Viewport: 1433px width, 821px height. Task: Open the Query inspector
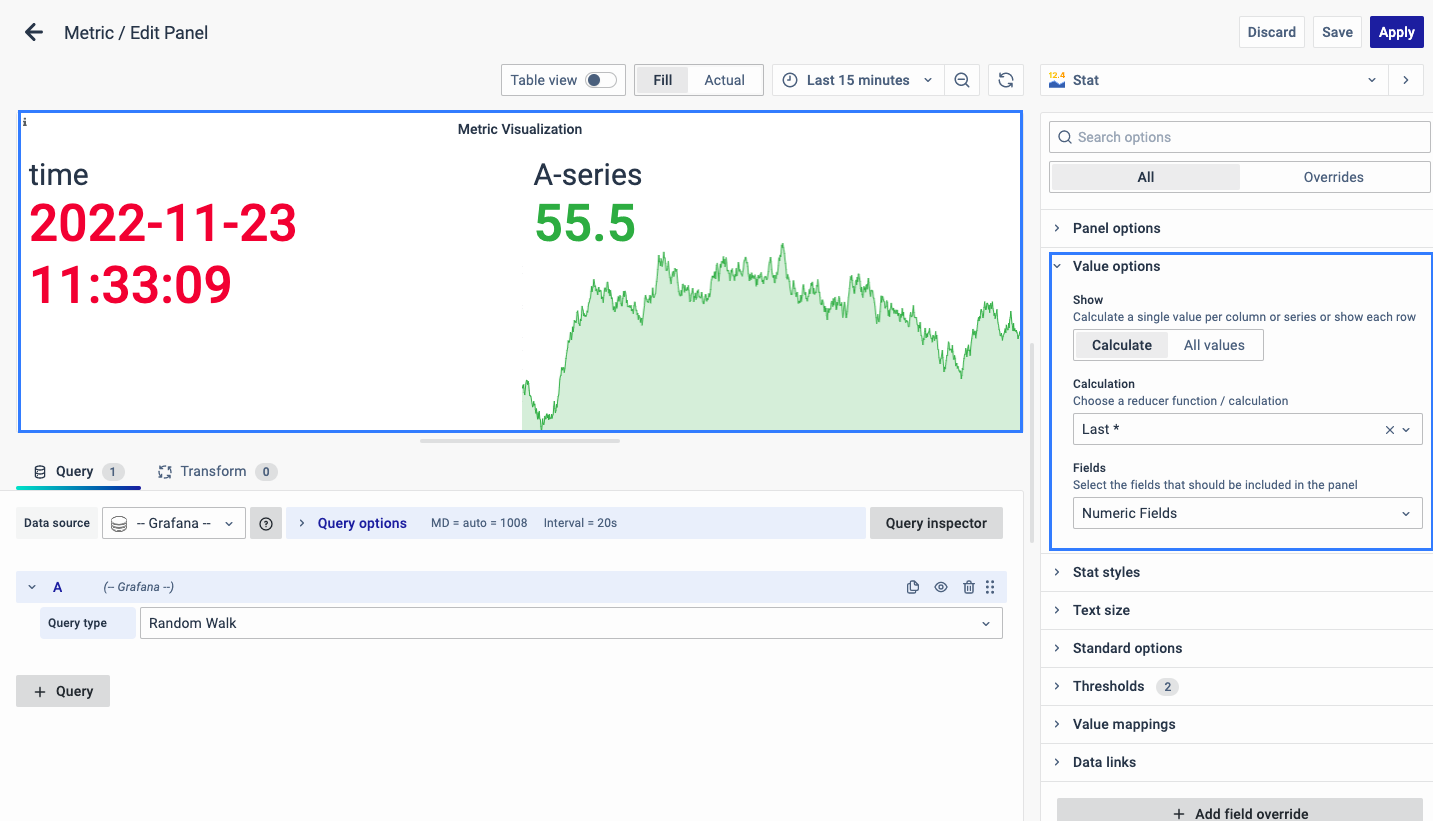936,523
